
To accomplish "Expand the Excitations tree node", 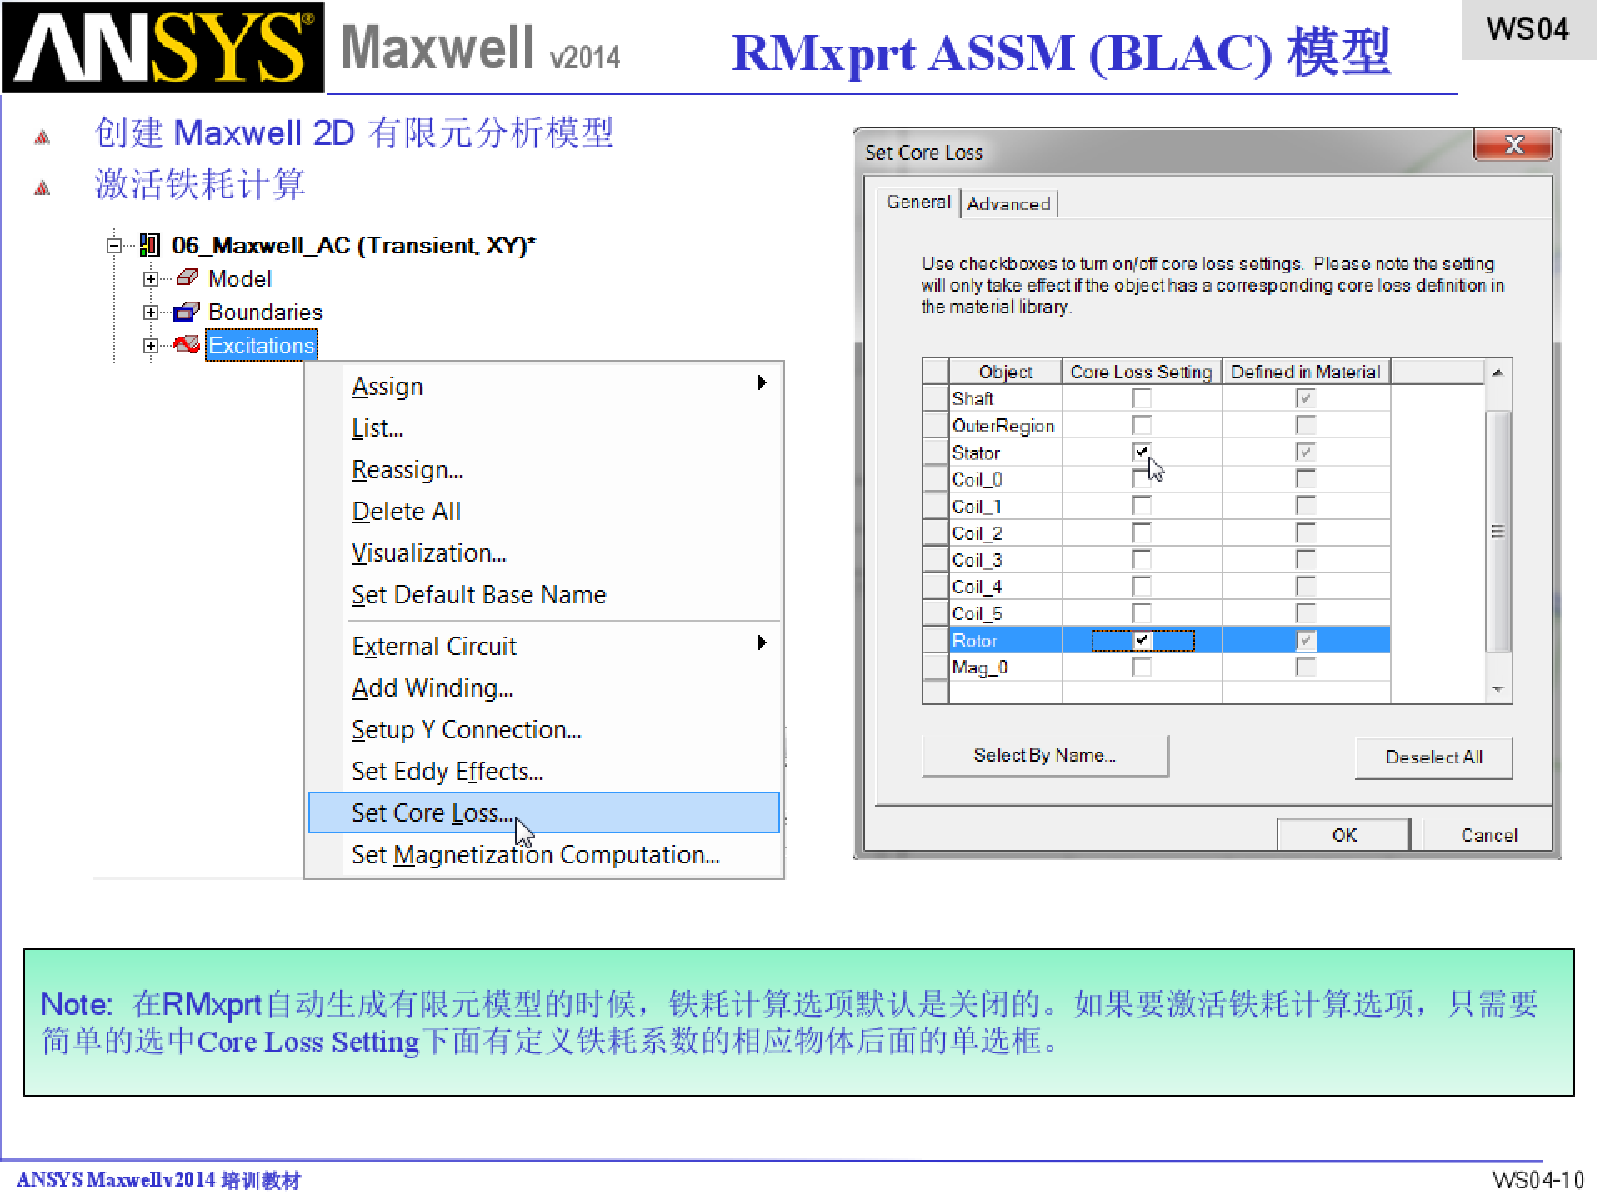I will 150,346.
